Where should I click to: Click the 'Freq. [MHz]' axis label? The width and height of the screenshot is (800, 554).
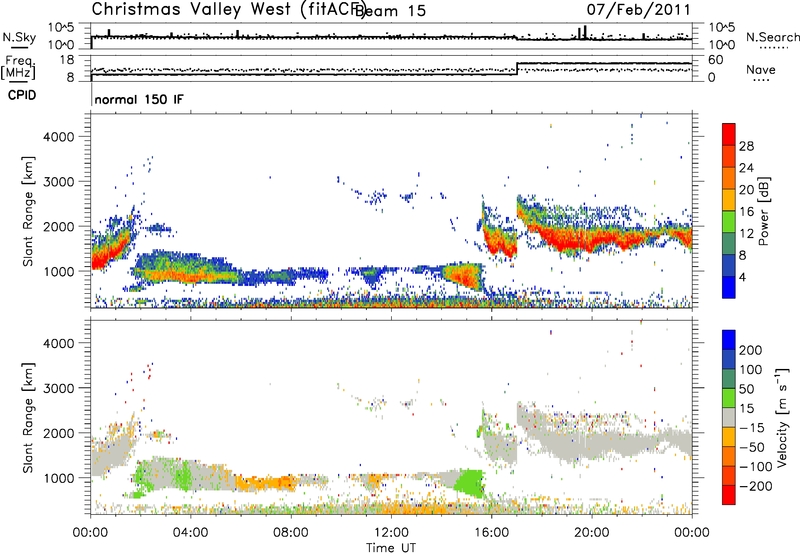coord(19,67)
